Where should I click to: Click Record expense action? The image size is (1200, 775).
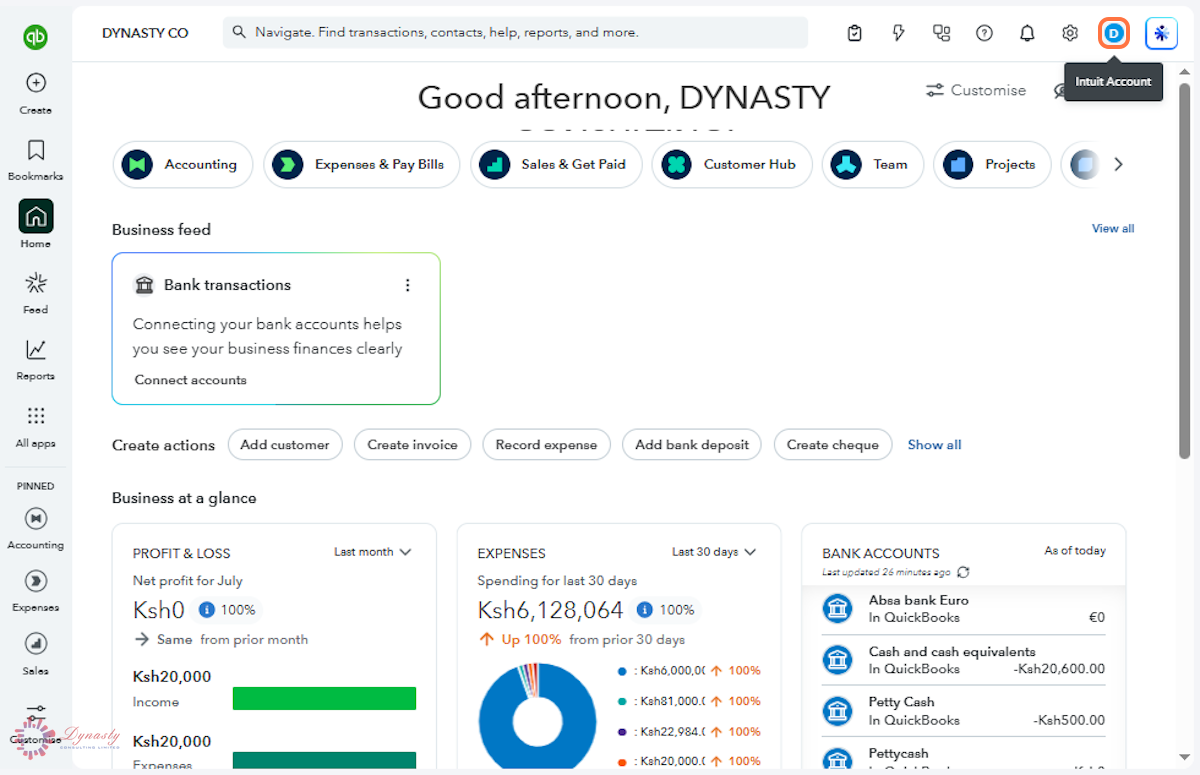(x=546, y=445)
